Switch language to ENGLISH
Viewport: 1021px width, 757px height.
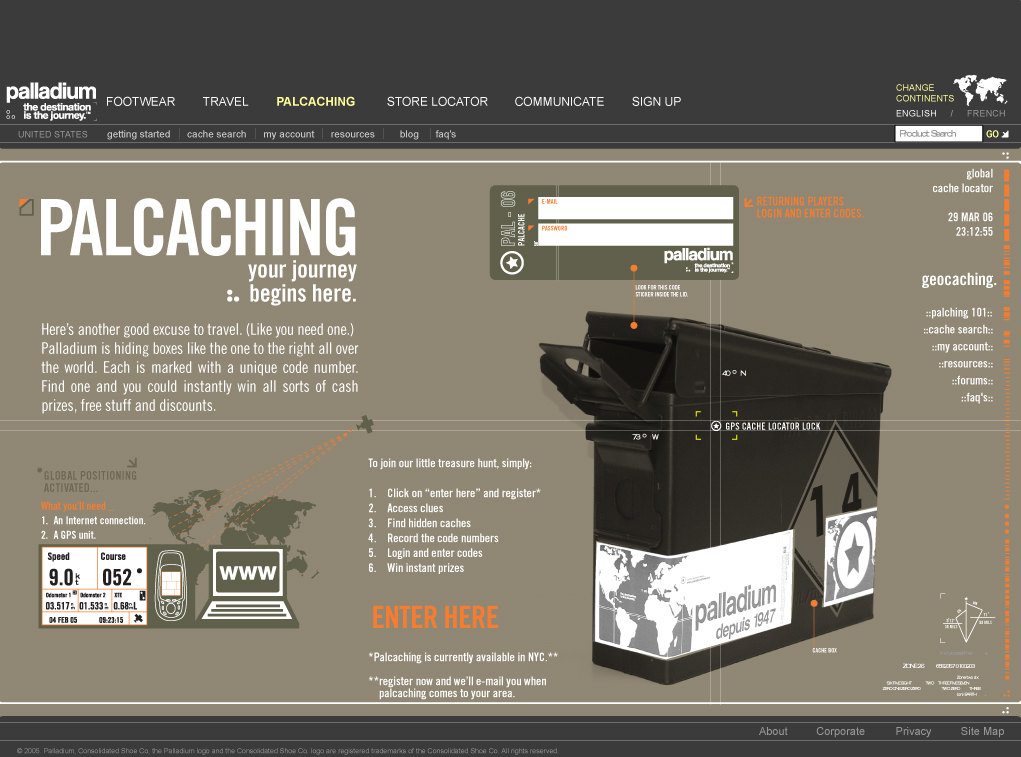tap(916, 113)
